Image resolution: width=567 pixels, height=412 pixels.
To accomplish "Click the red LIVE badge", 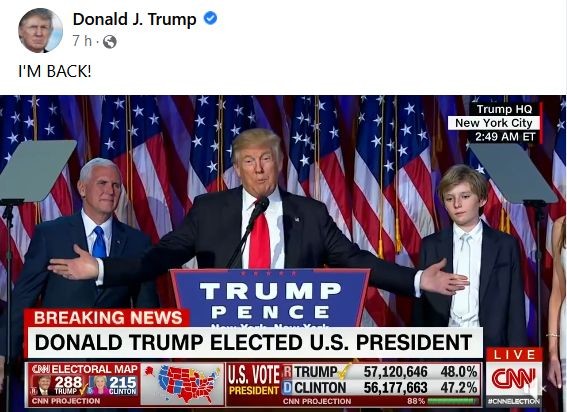I will 514,354.
